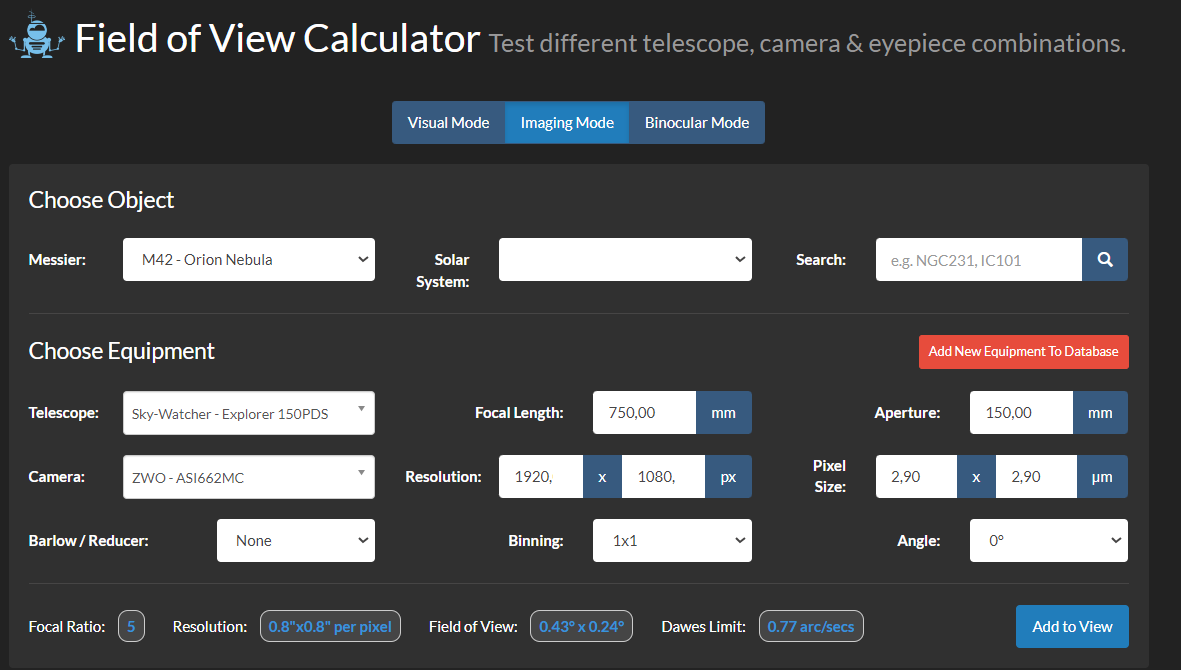Screen dimensions: 1181x670
Task: Edit the Aperture value field
Action: 1021,413
